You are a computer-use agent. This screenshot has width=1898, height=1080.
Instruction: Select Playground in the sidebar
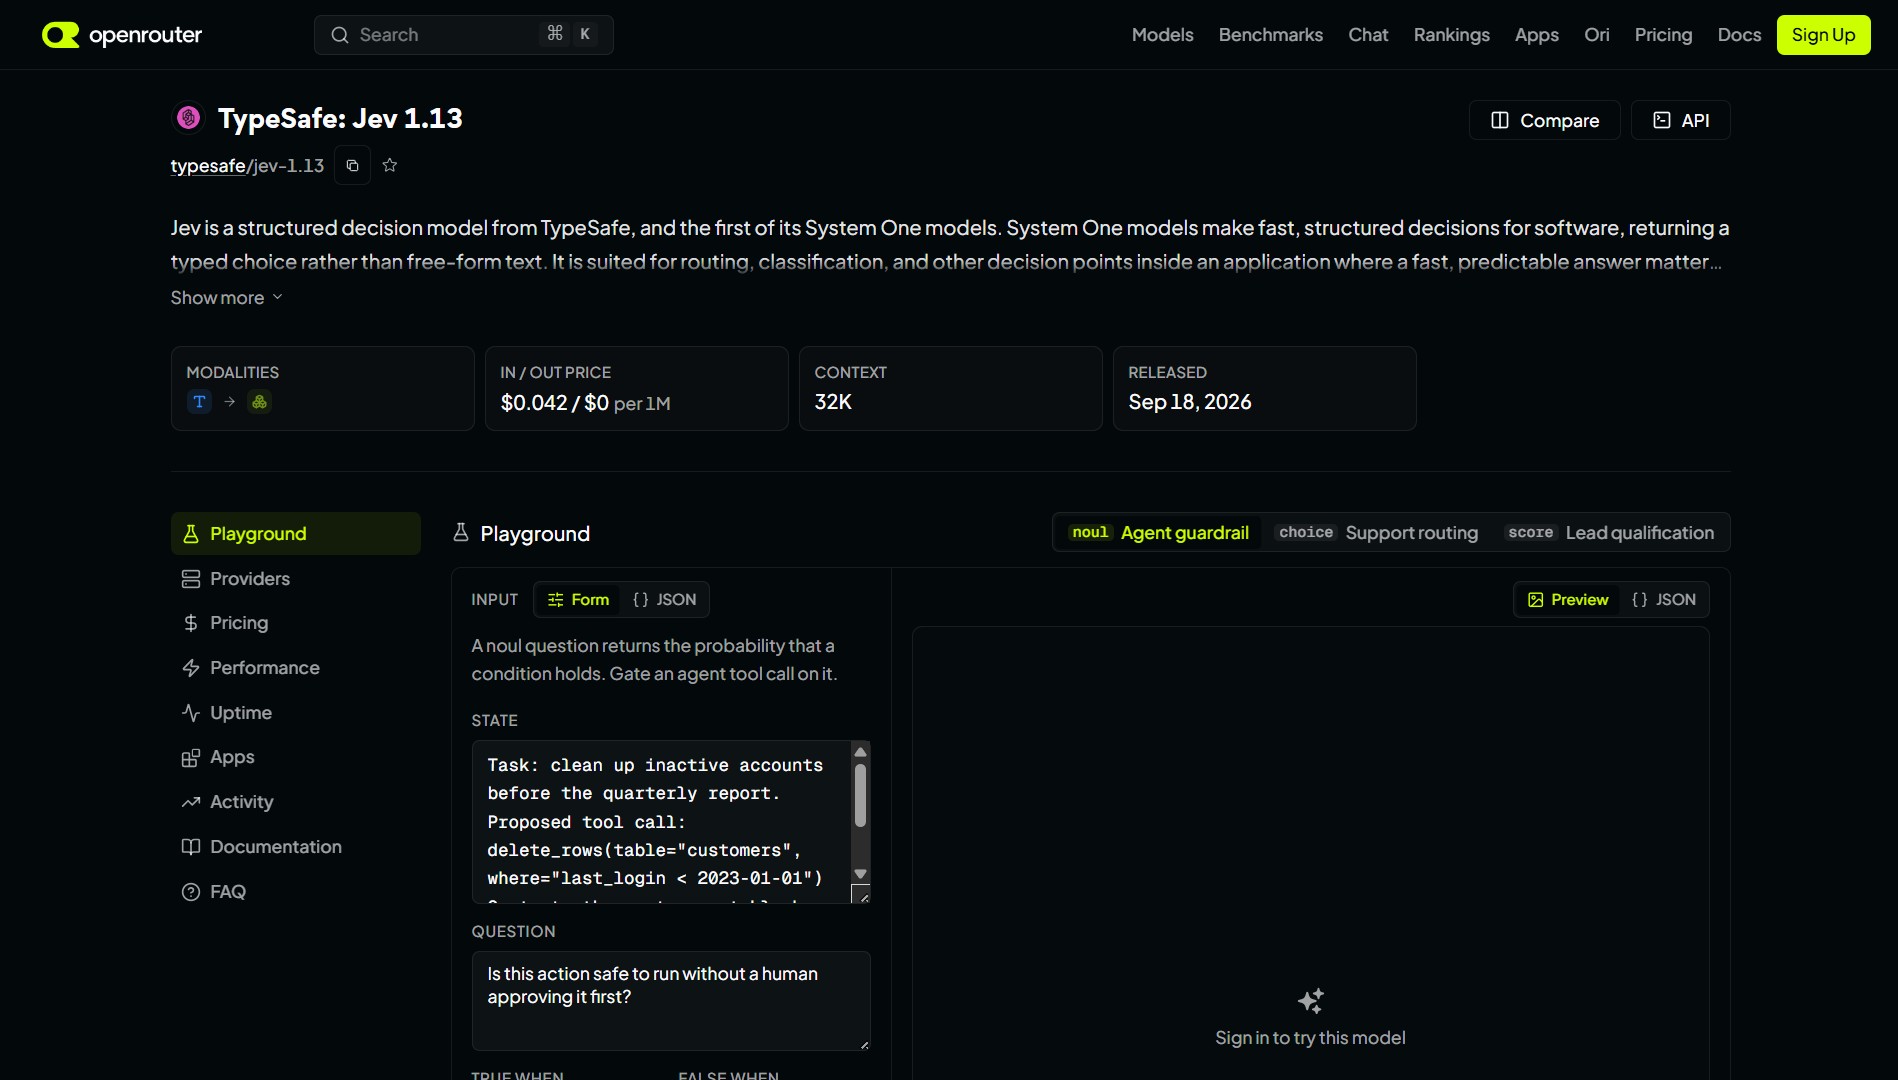point(296,534)
